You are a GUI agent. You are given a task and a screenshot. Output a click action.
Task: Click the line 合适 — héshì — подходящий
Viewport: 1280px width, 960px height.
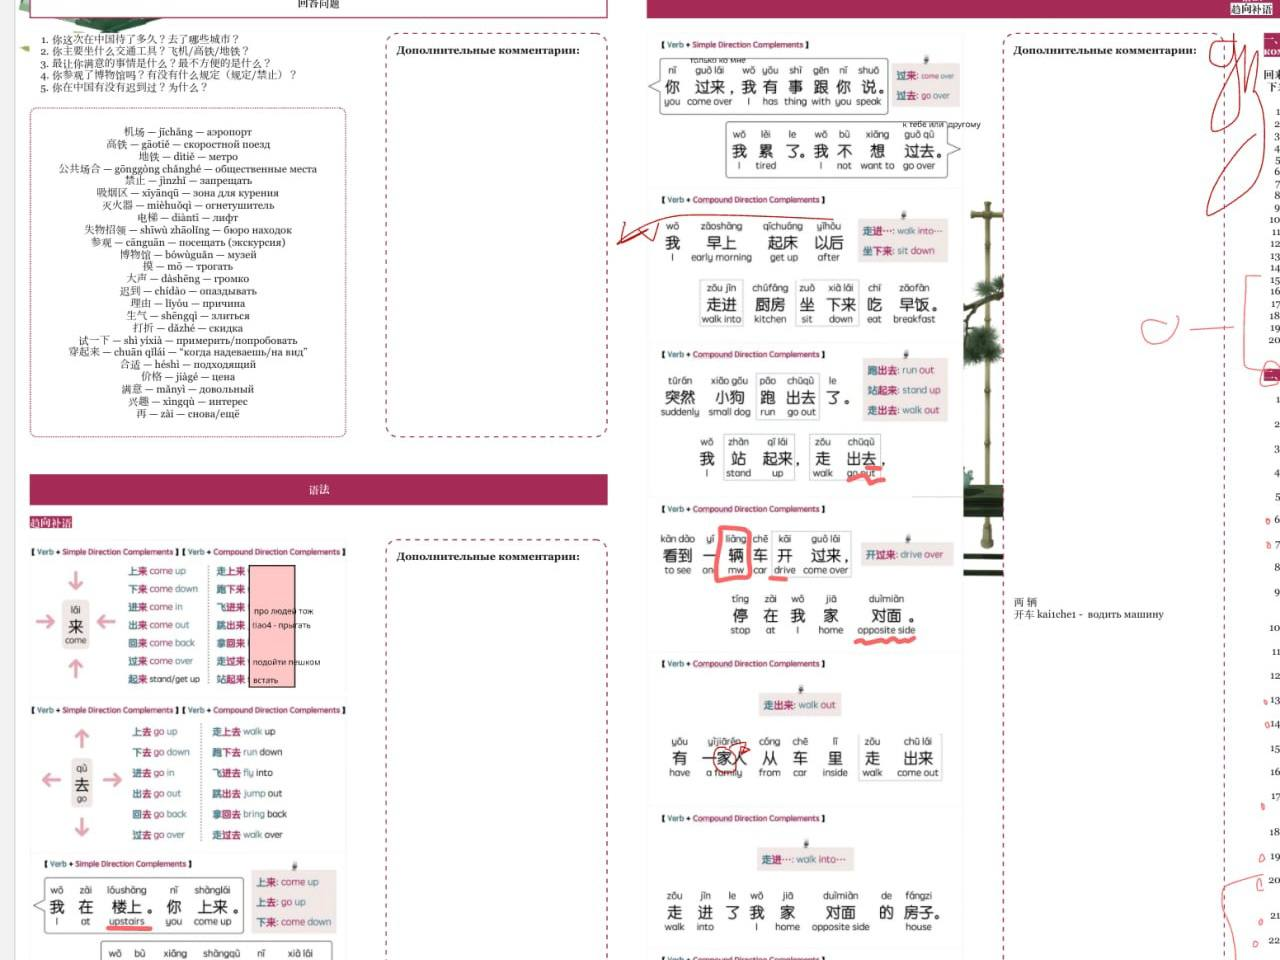(188, 365)
